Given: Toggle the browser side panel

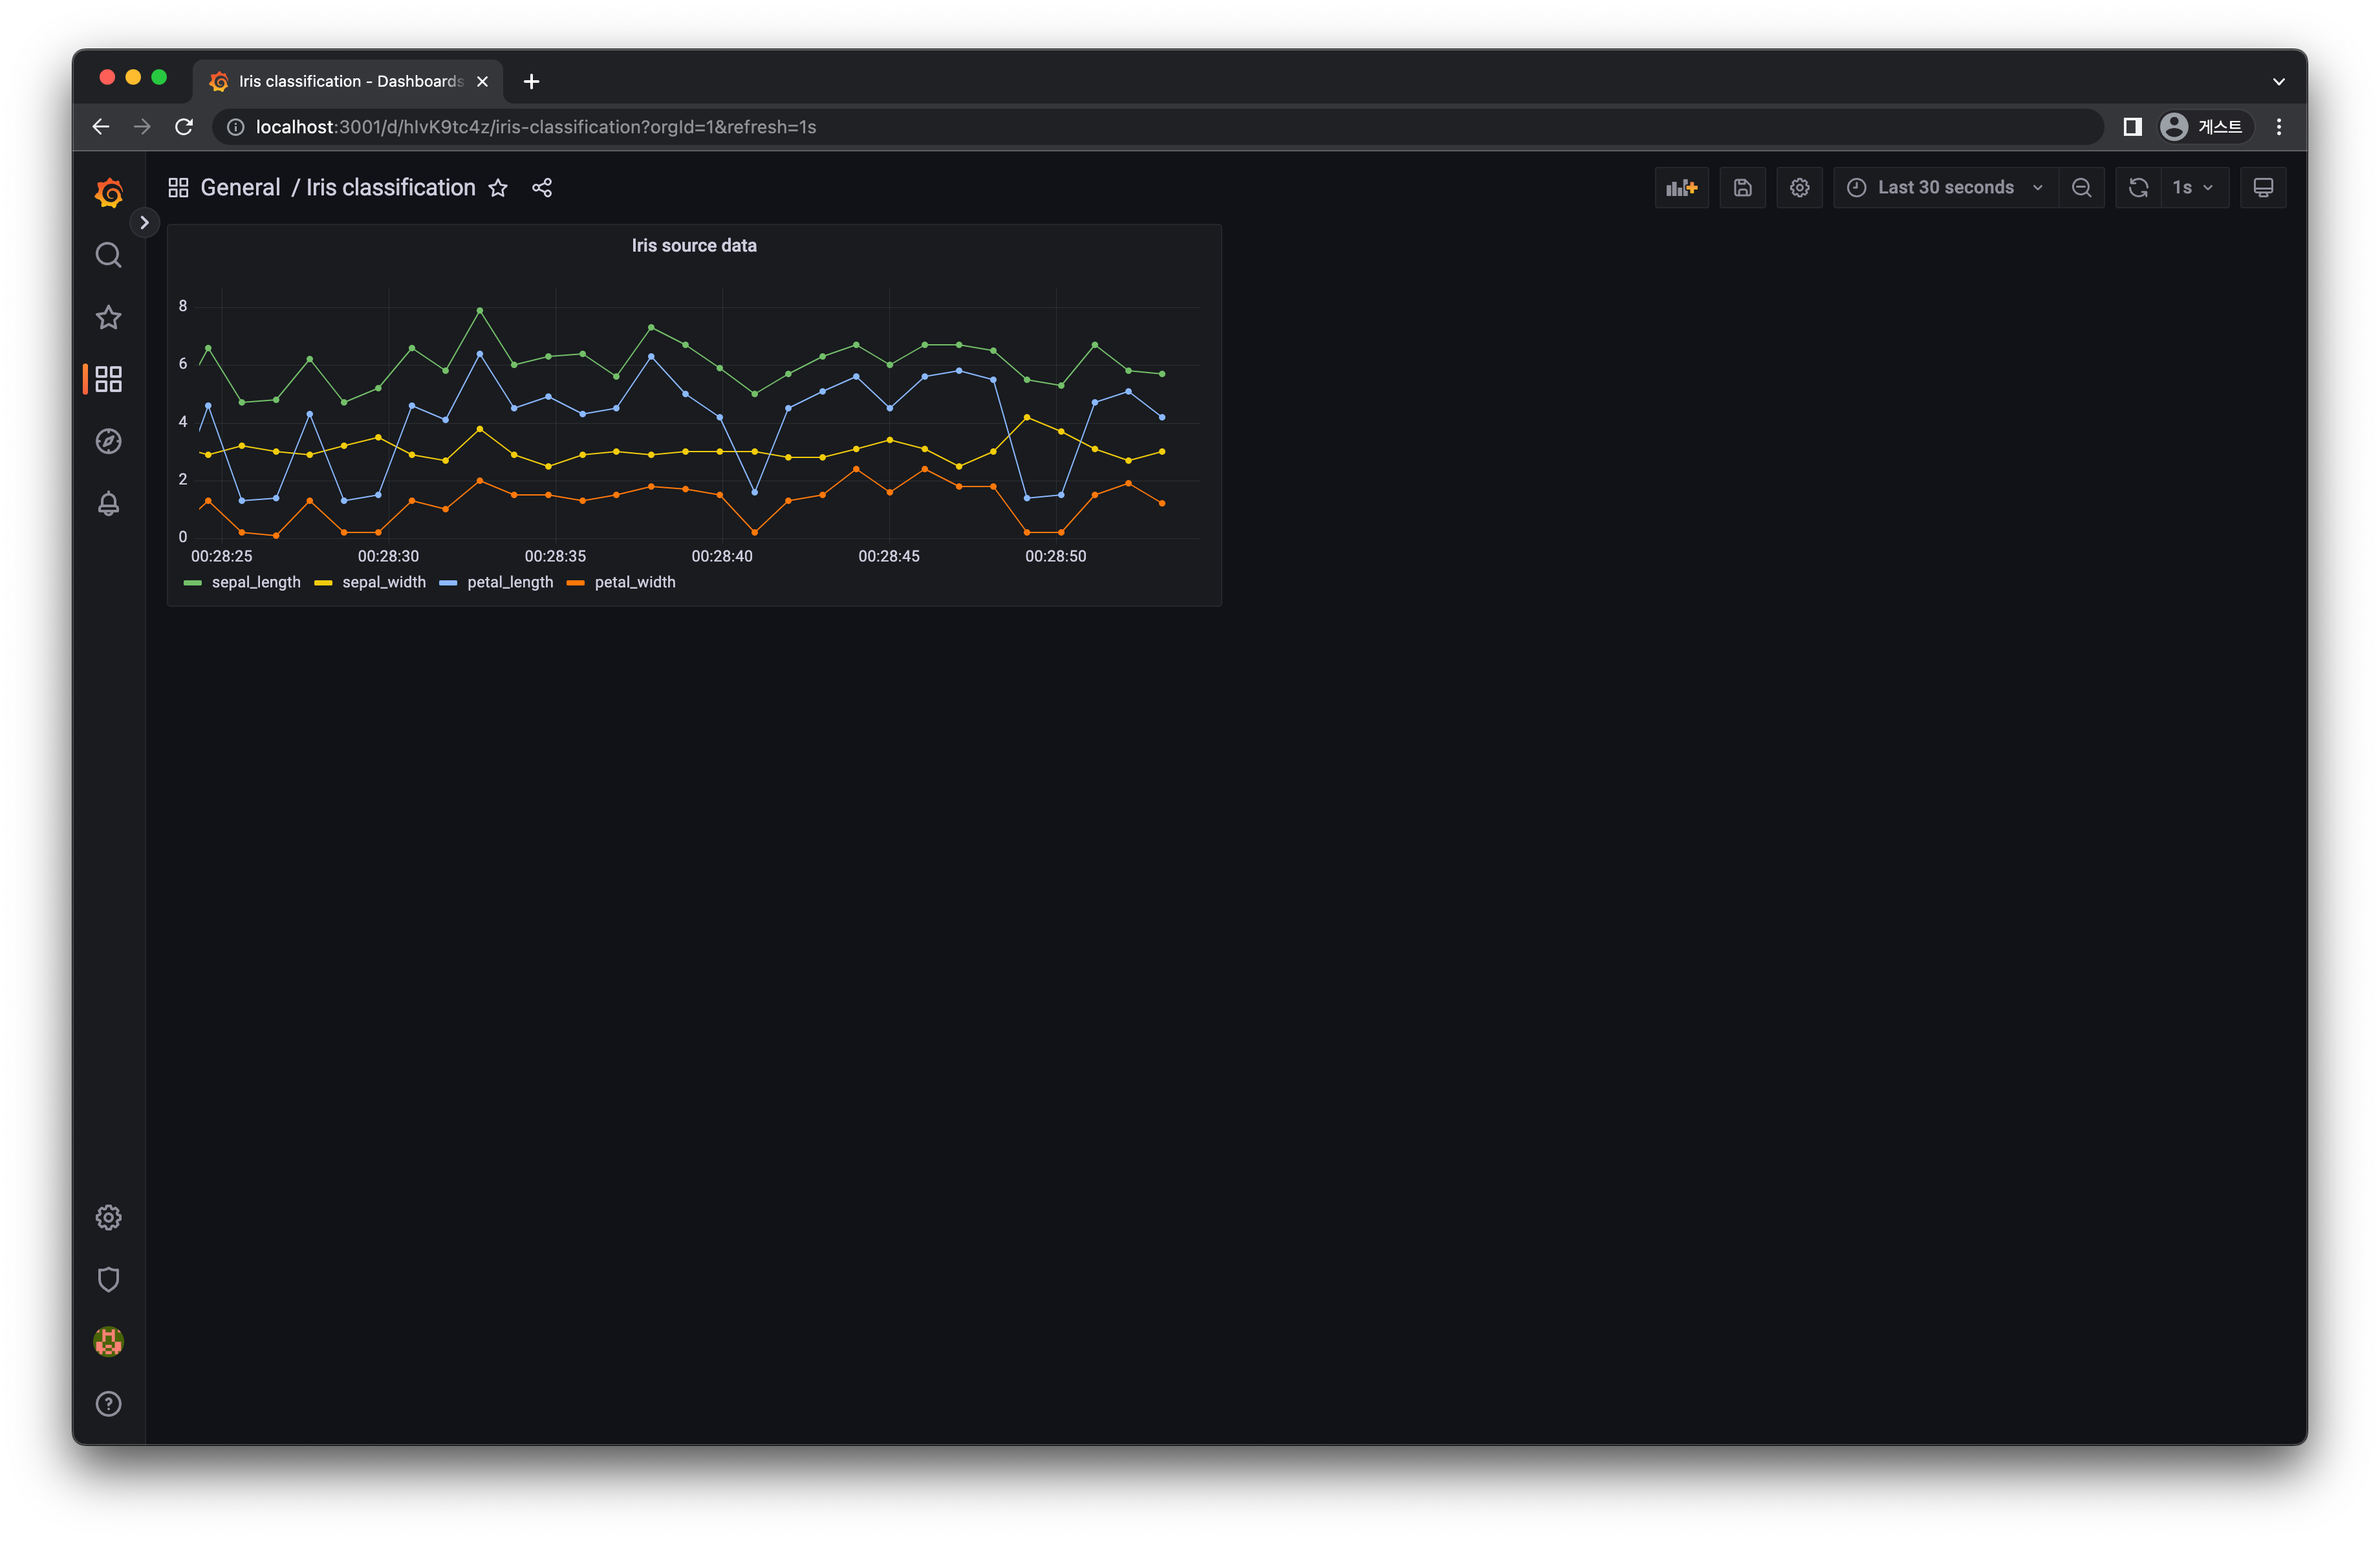Looking at the screenshot, I should click(2132, 127).
